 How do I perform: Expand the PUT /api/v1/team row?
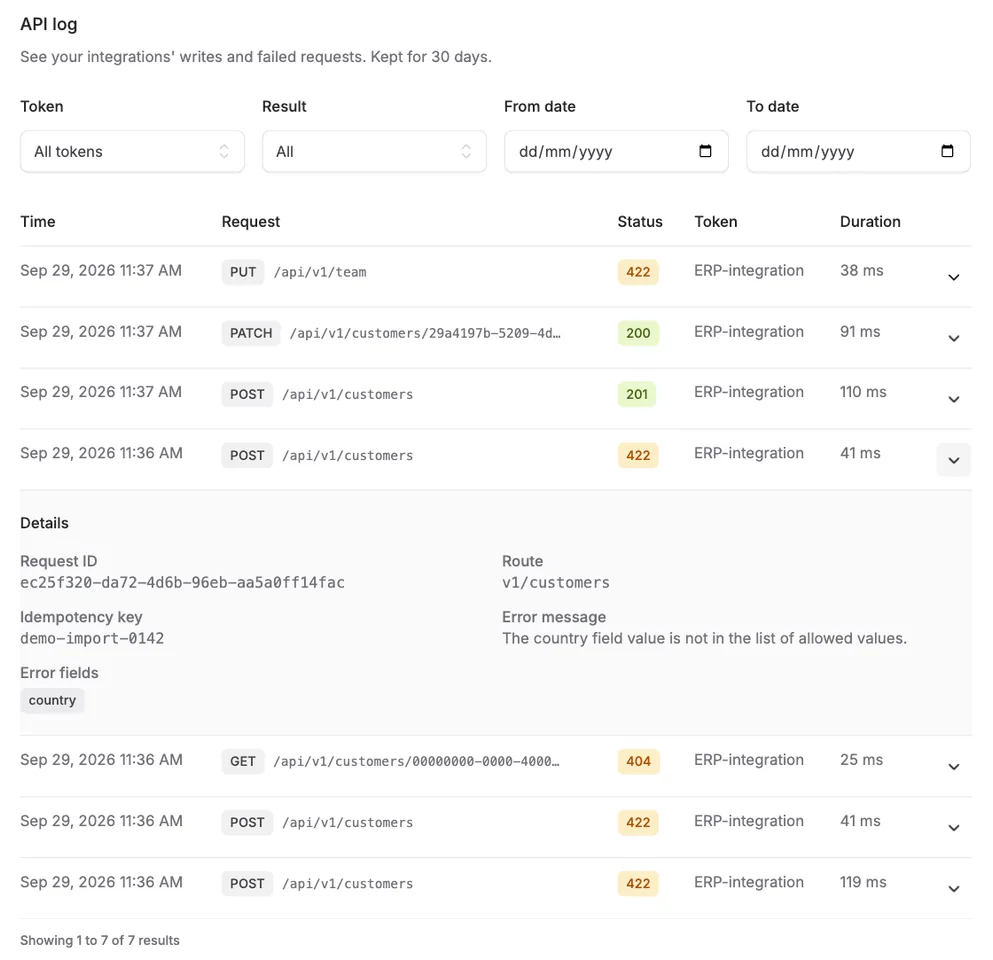(x=953, y=277)
